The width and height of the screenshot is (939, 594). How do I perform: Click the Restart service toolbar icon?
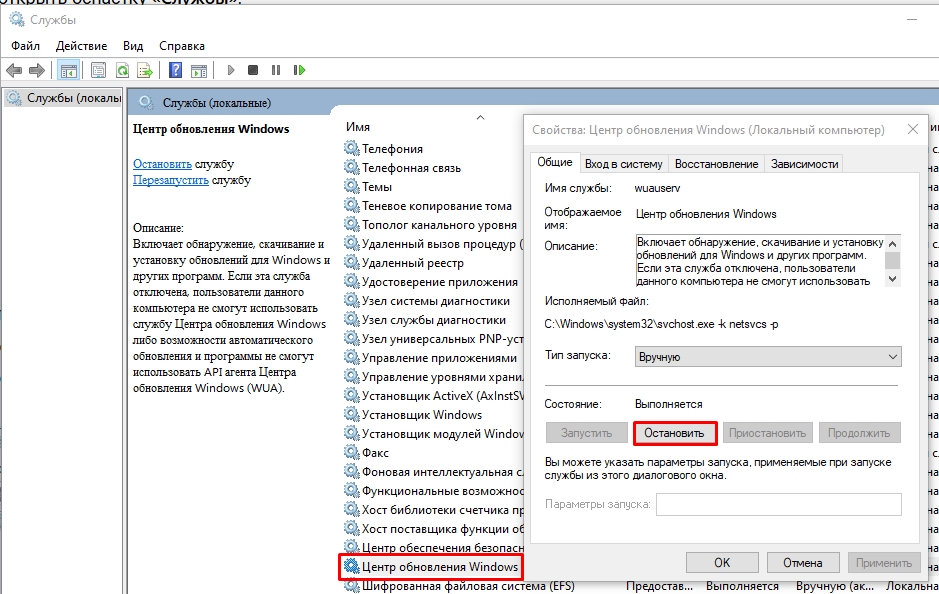[299, 70]
